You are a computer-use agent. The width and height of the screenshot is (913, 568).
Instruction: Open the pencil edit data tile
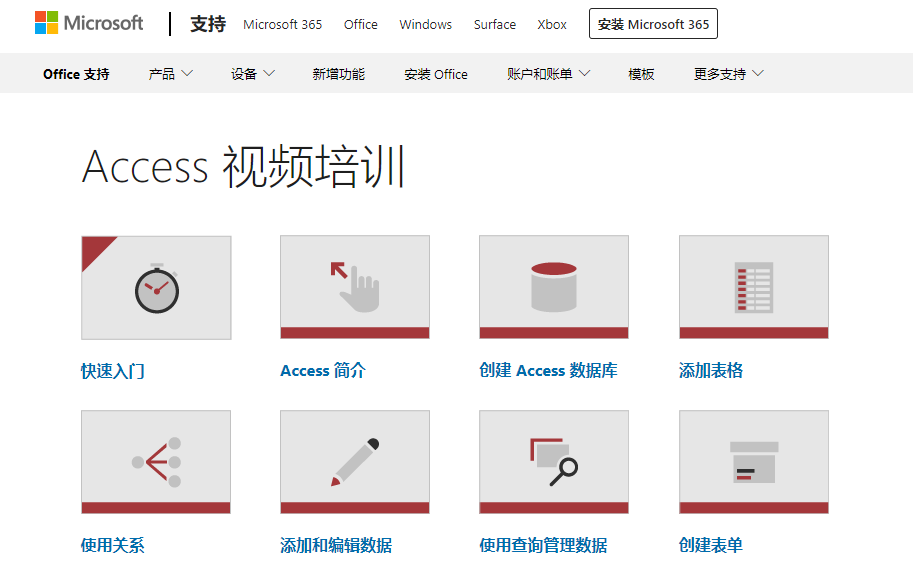[355, 462]
